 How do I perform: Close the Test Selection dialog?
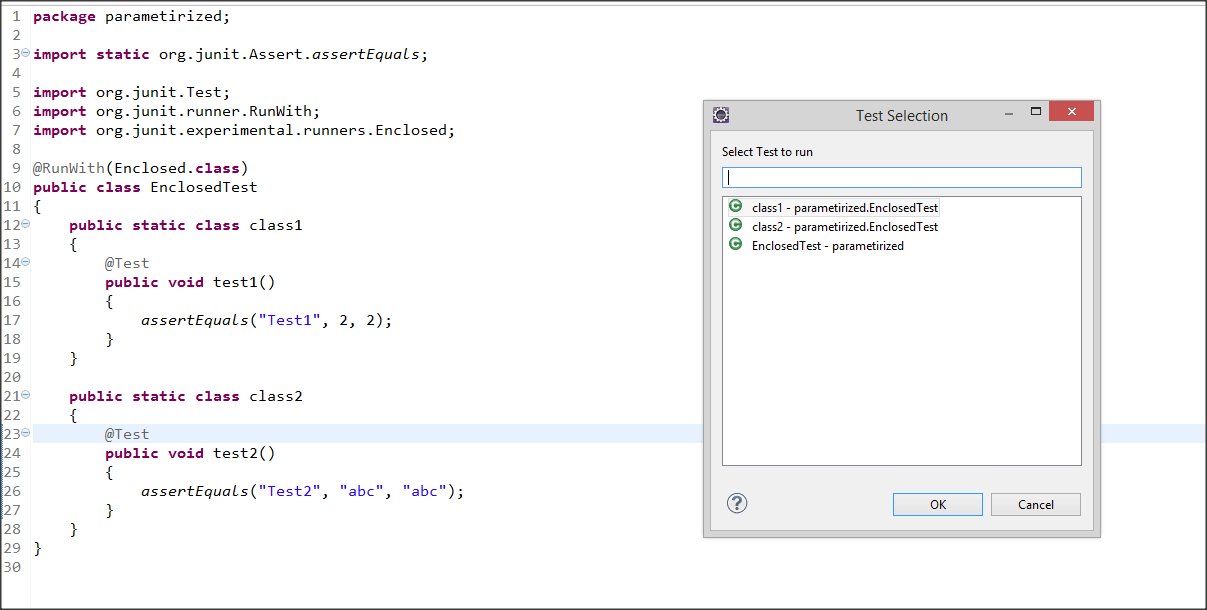(1071, 112)
